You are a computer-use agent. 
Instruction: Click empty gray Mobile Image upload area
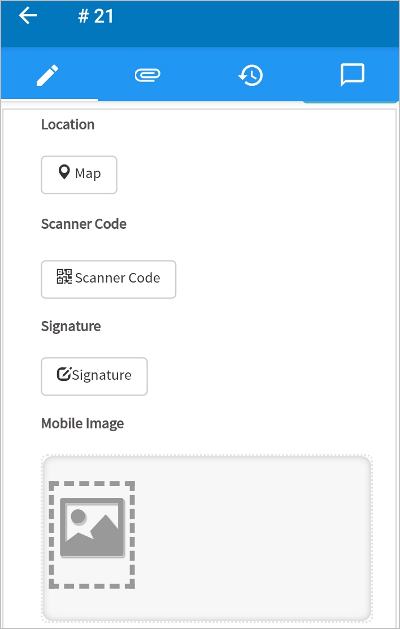click(253, 538)
